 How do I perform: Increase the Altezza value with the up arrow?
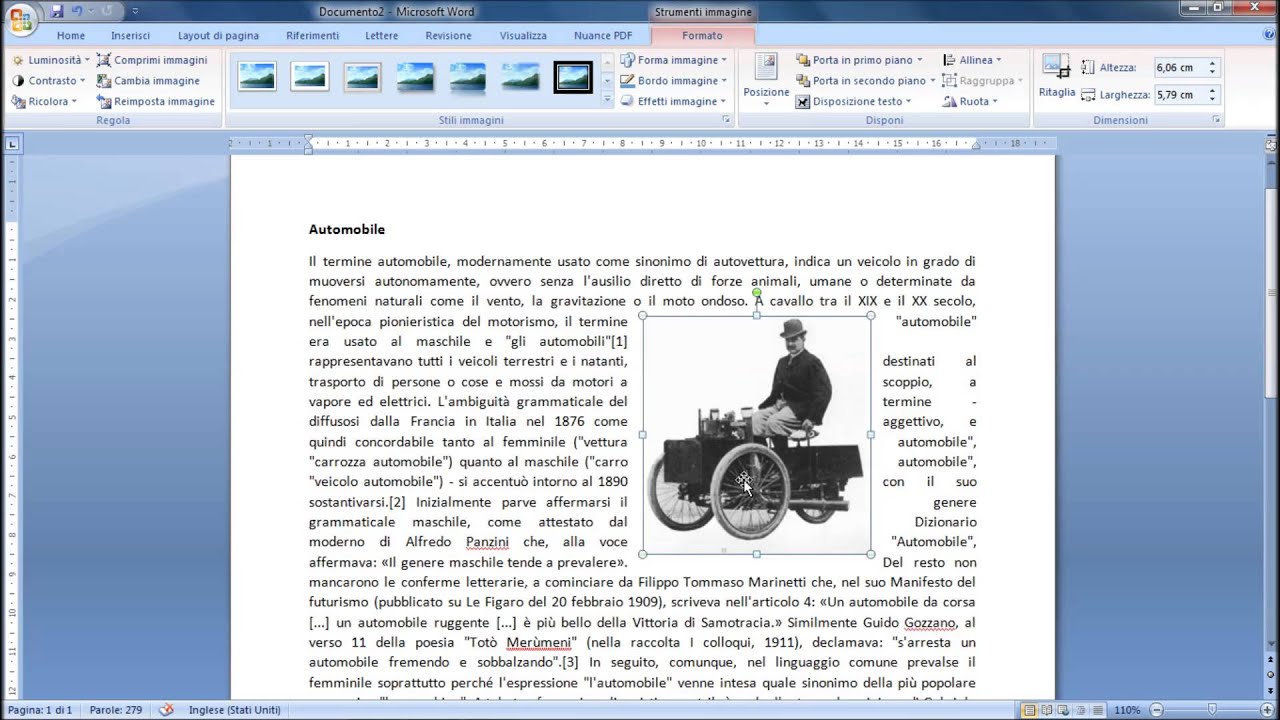1212,64
